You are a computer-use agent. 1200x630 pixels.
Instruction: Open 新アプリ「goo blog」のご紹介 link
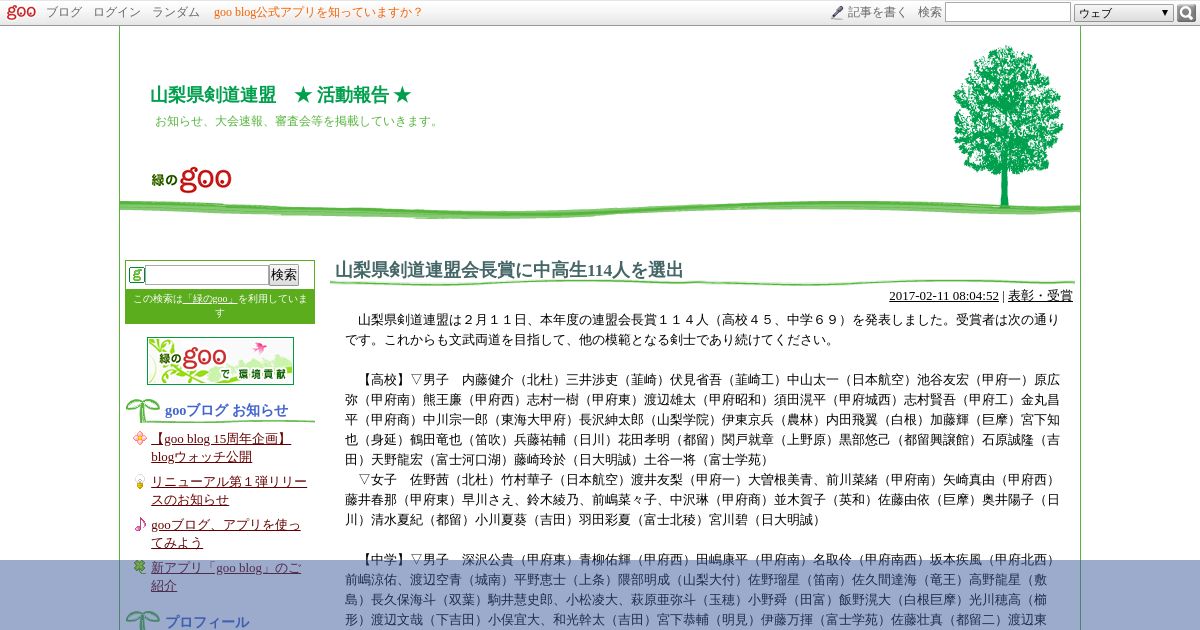[226, 576]
